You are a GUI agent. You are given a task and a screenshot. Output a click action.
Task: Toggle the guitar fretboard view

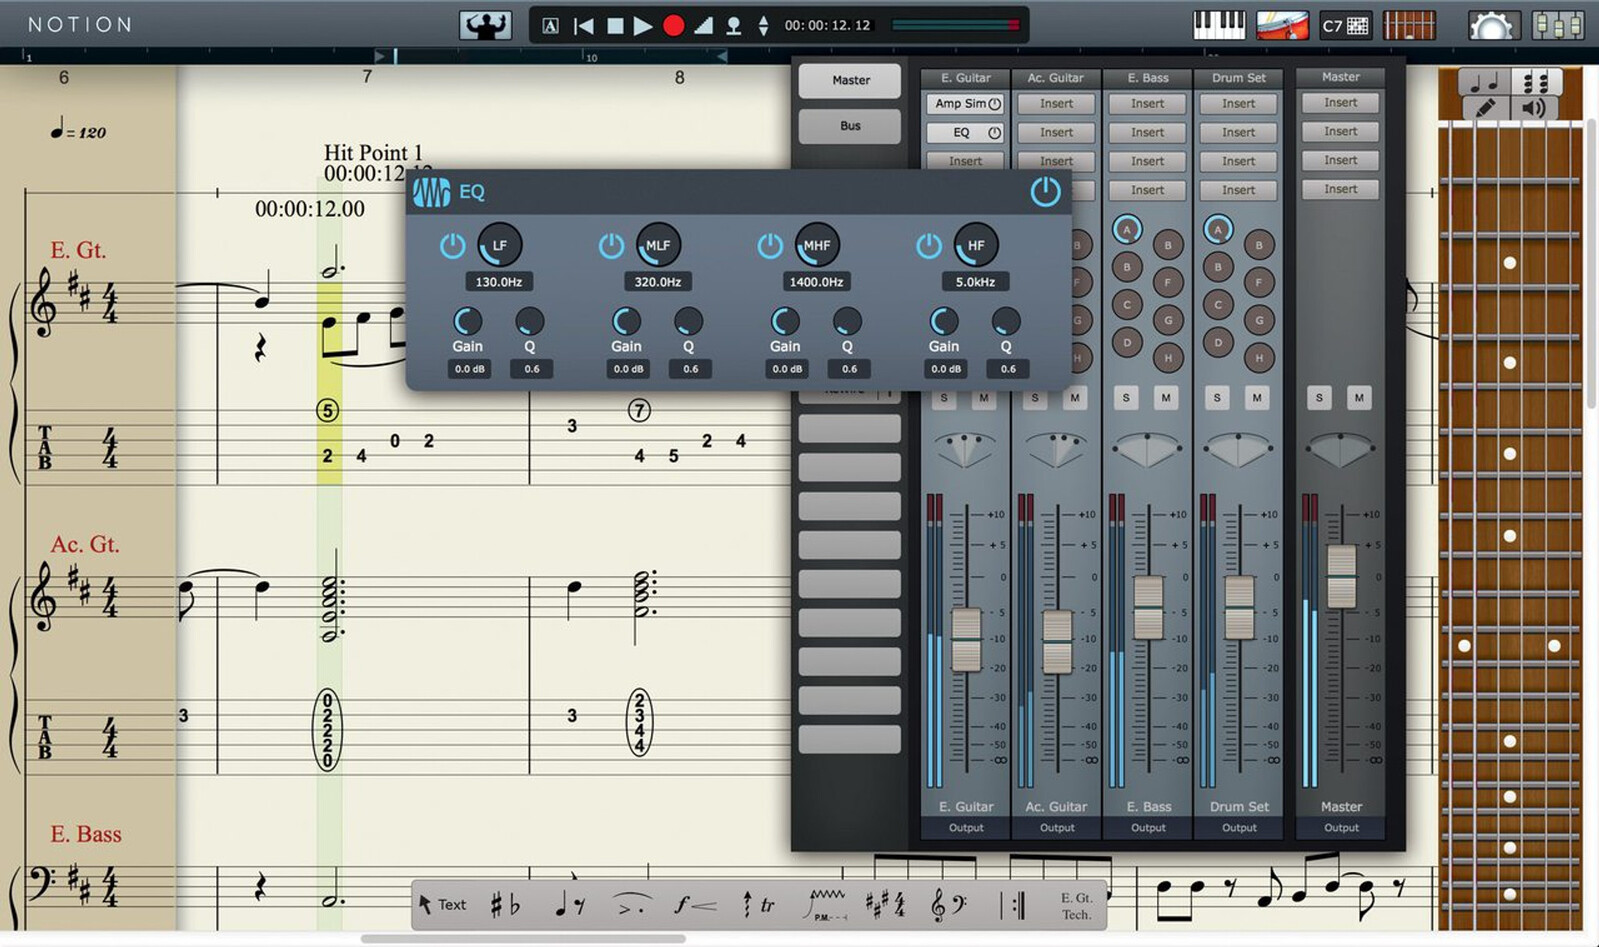(1409, 25)
